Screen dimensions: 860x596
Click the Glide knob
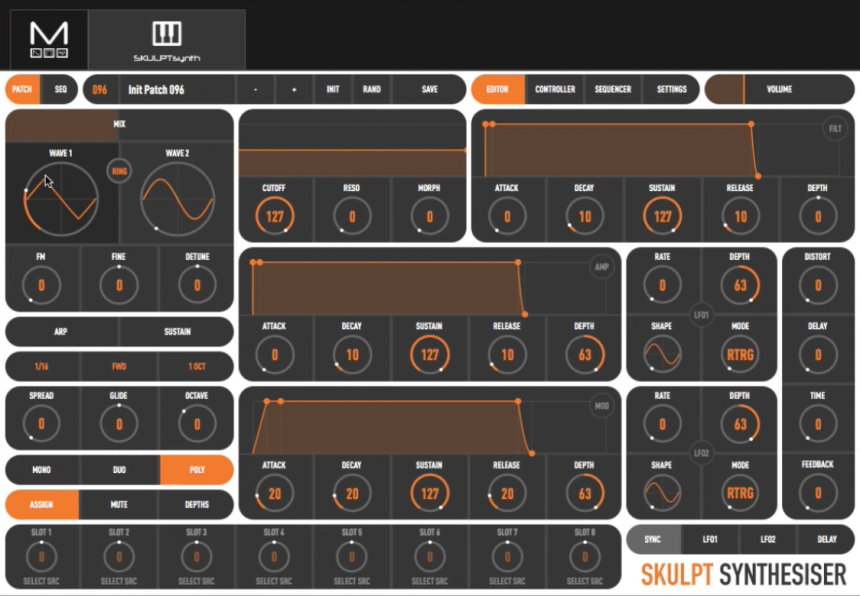(x=119, y=424)
